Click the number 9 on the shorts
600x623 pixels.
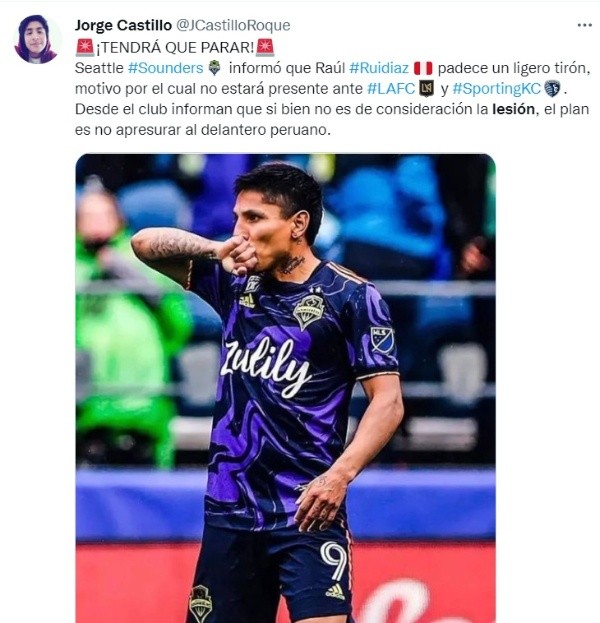(x=334, y=561)
